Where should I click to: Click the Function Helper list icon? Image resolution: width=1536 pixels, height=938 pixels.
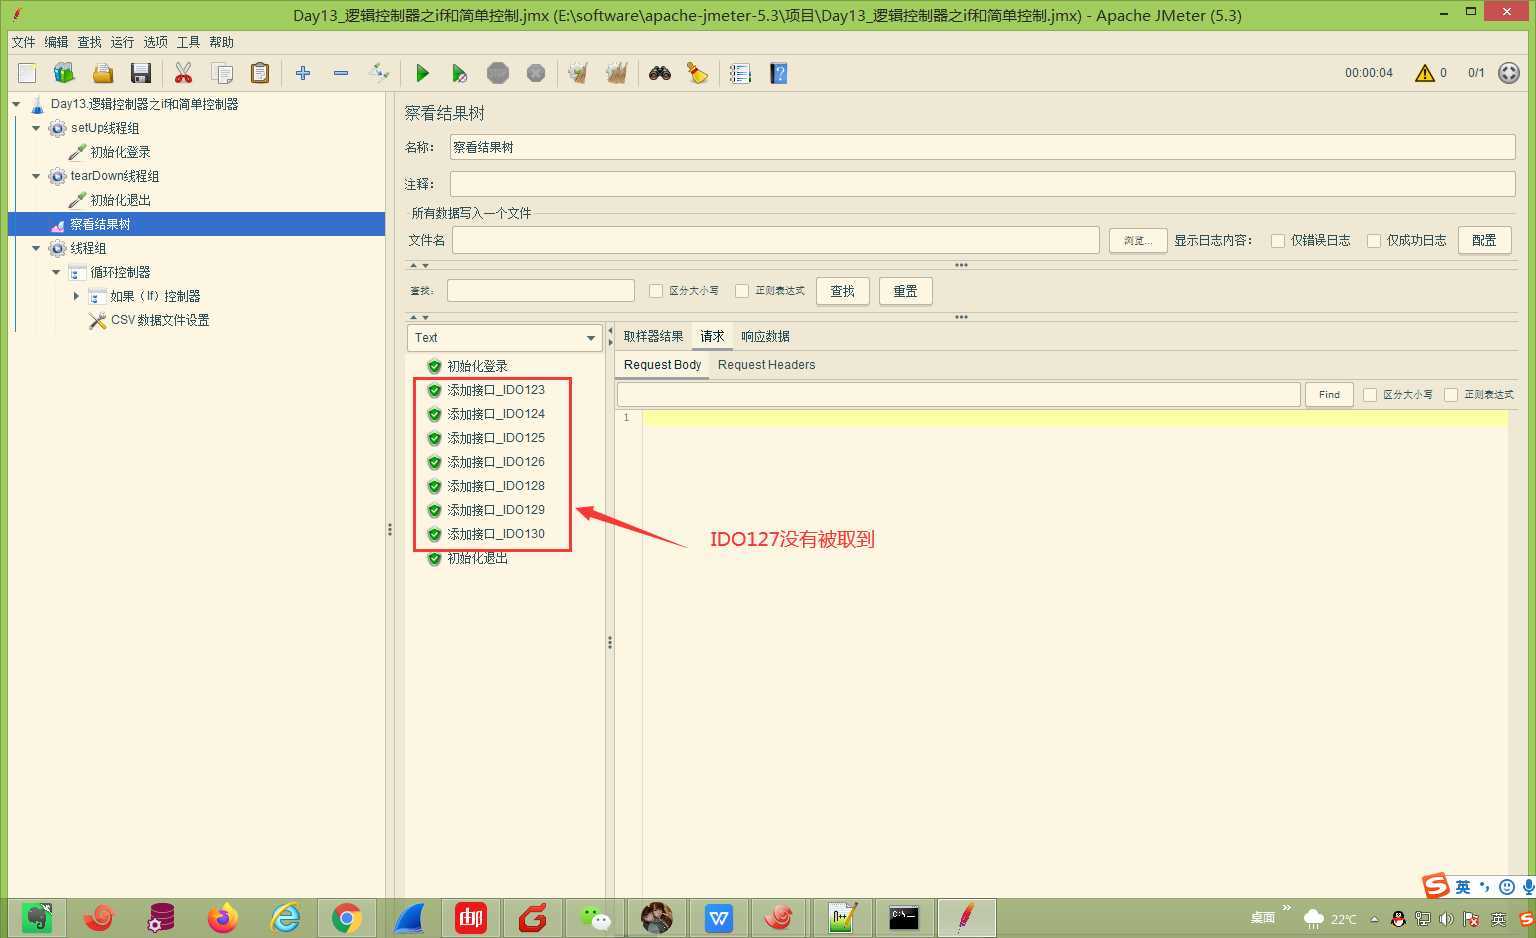tap(740, 73)
